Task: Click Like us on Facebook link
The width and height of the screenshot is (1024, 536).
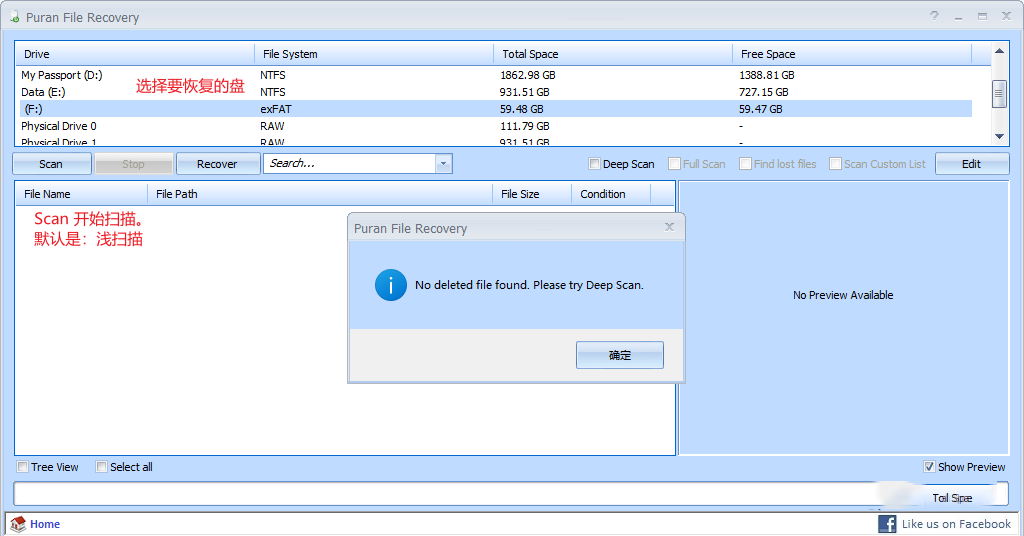Action: click(956, 524)
